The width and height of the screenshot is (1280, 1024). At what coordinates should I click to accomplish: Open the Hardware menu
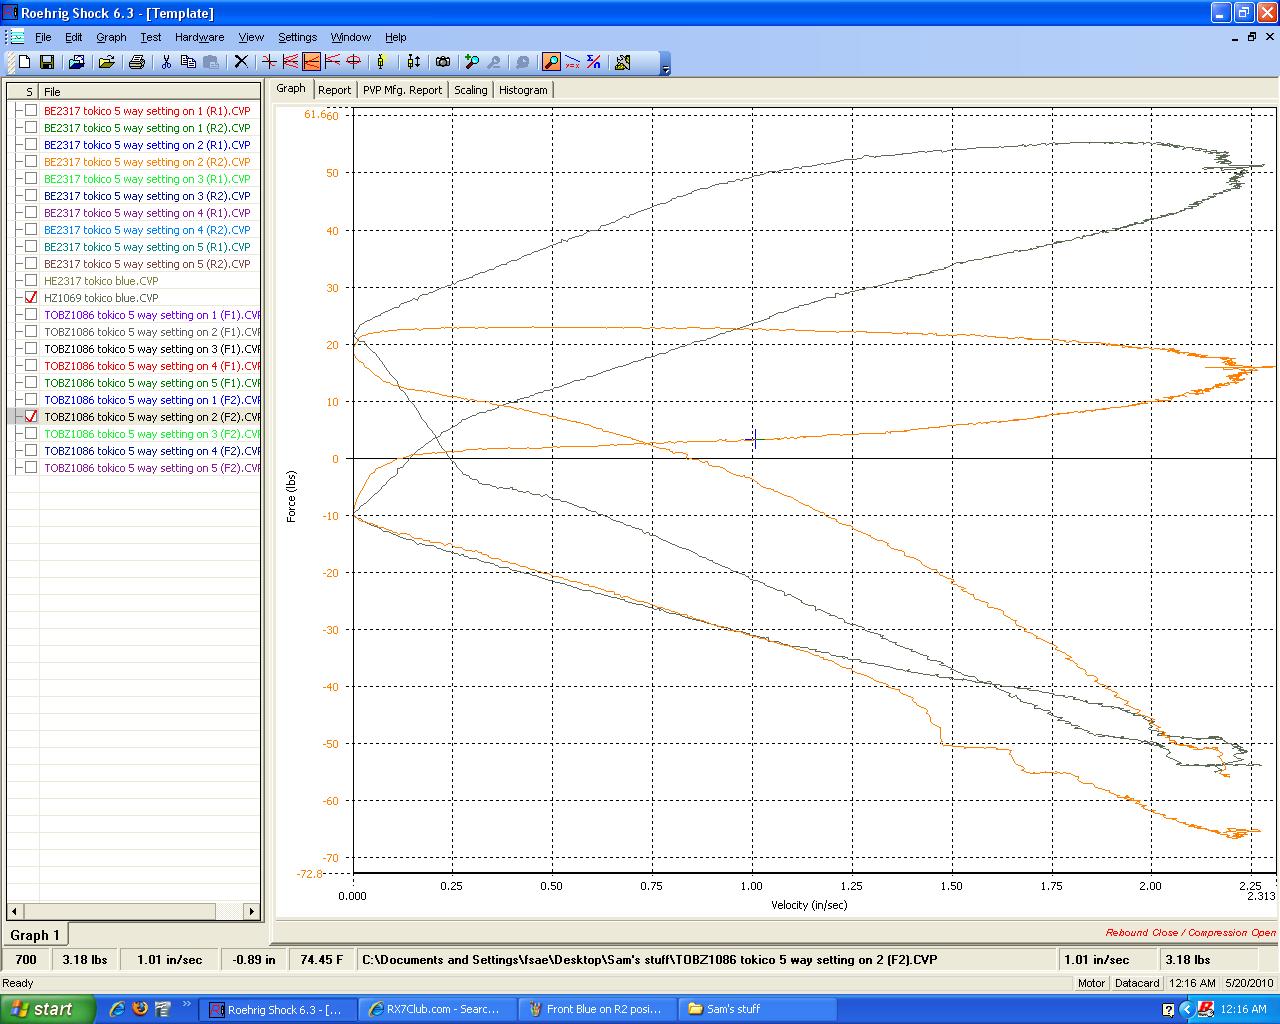199,37
